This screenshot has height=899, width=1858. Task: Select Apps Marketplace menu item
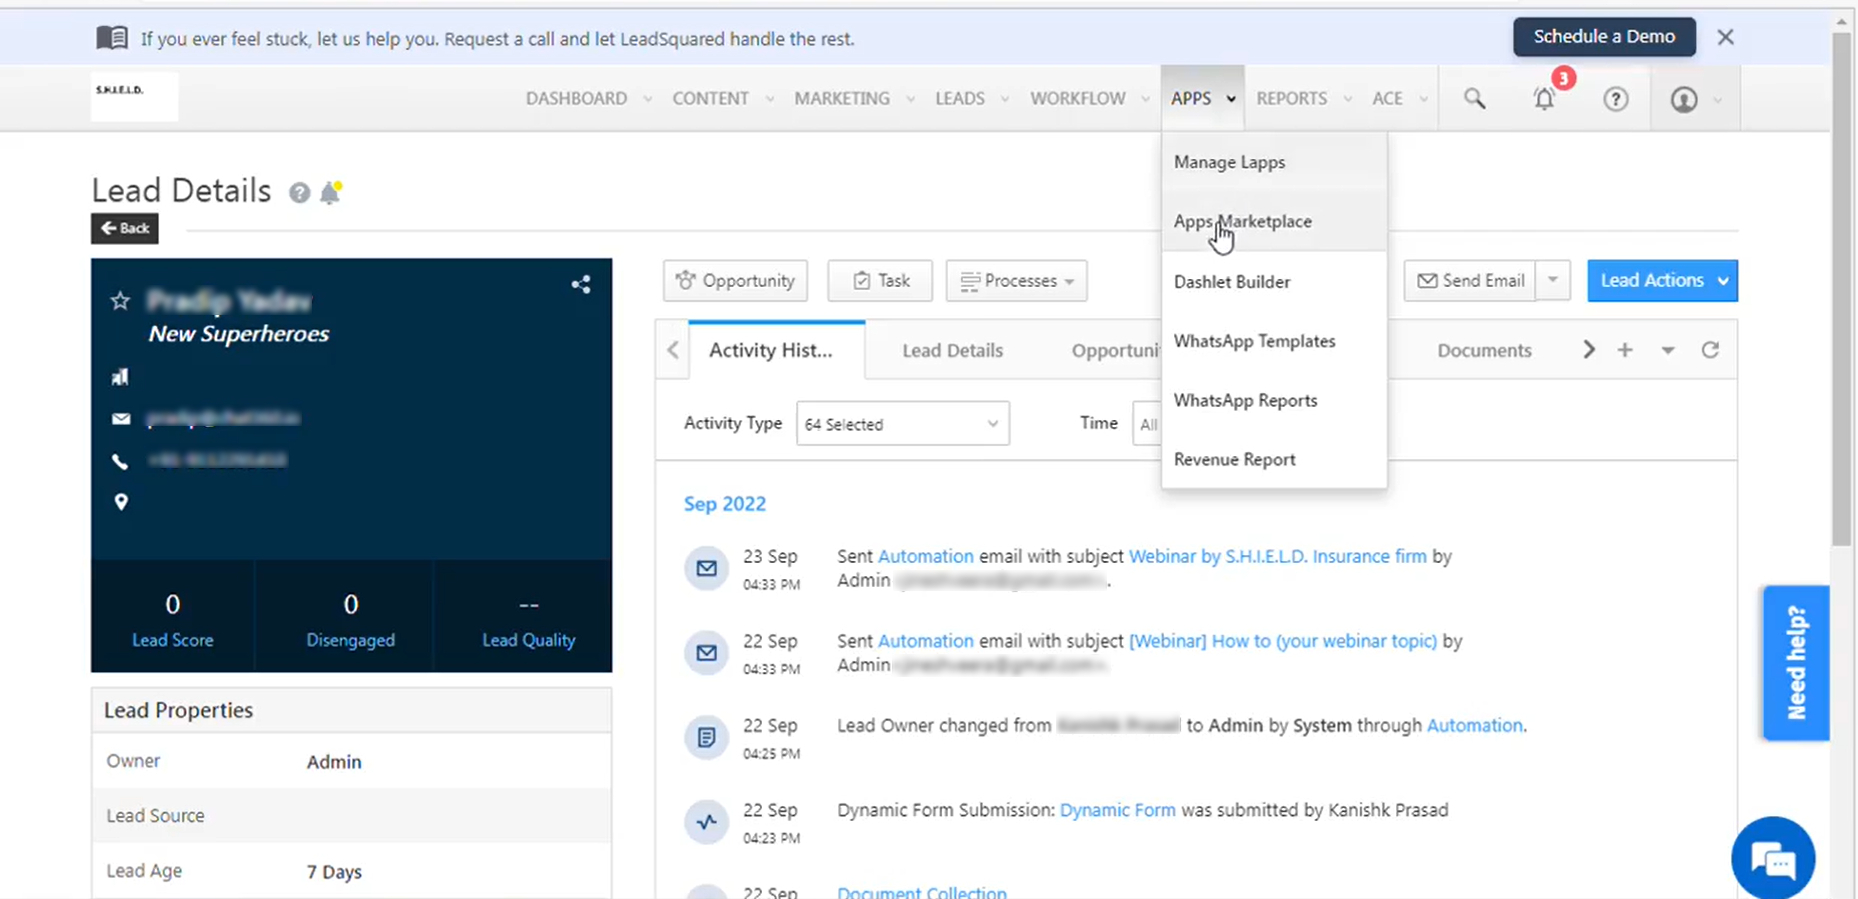click(1274, 221)
